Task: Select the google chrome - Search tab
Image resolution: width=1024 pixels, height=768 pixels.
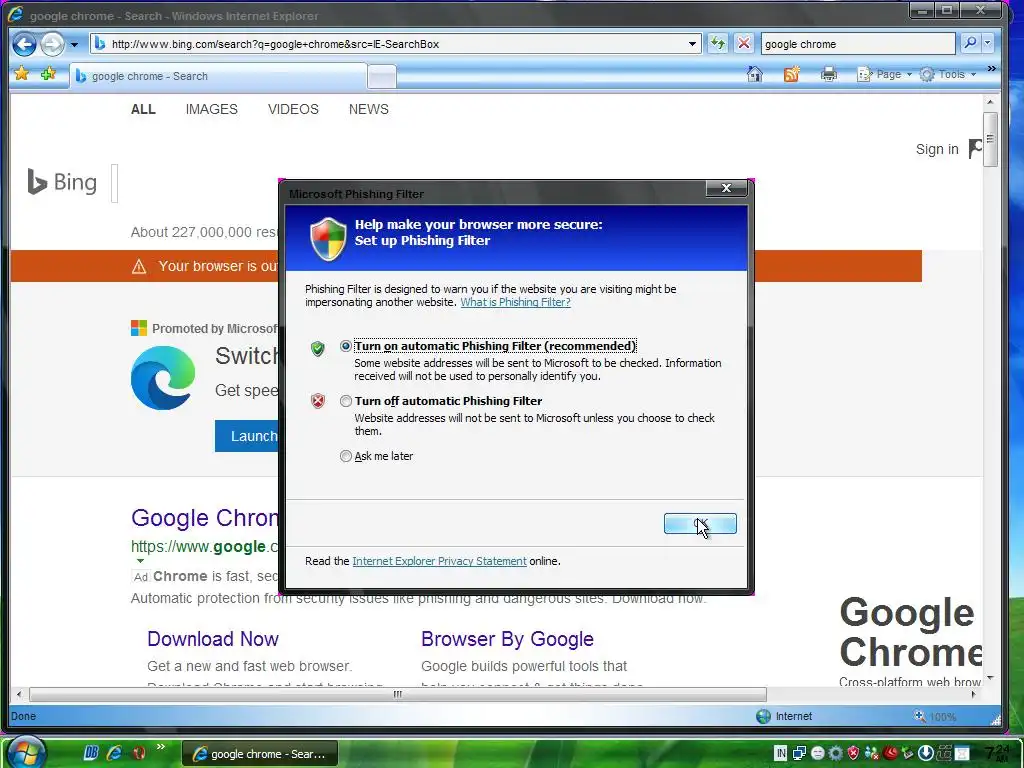Action: 218,76
